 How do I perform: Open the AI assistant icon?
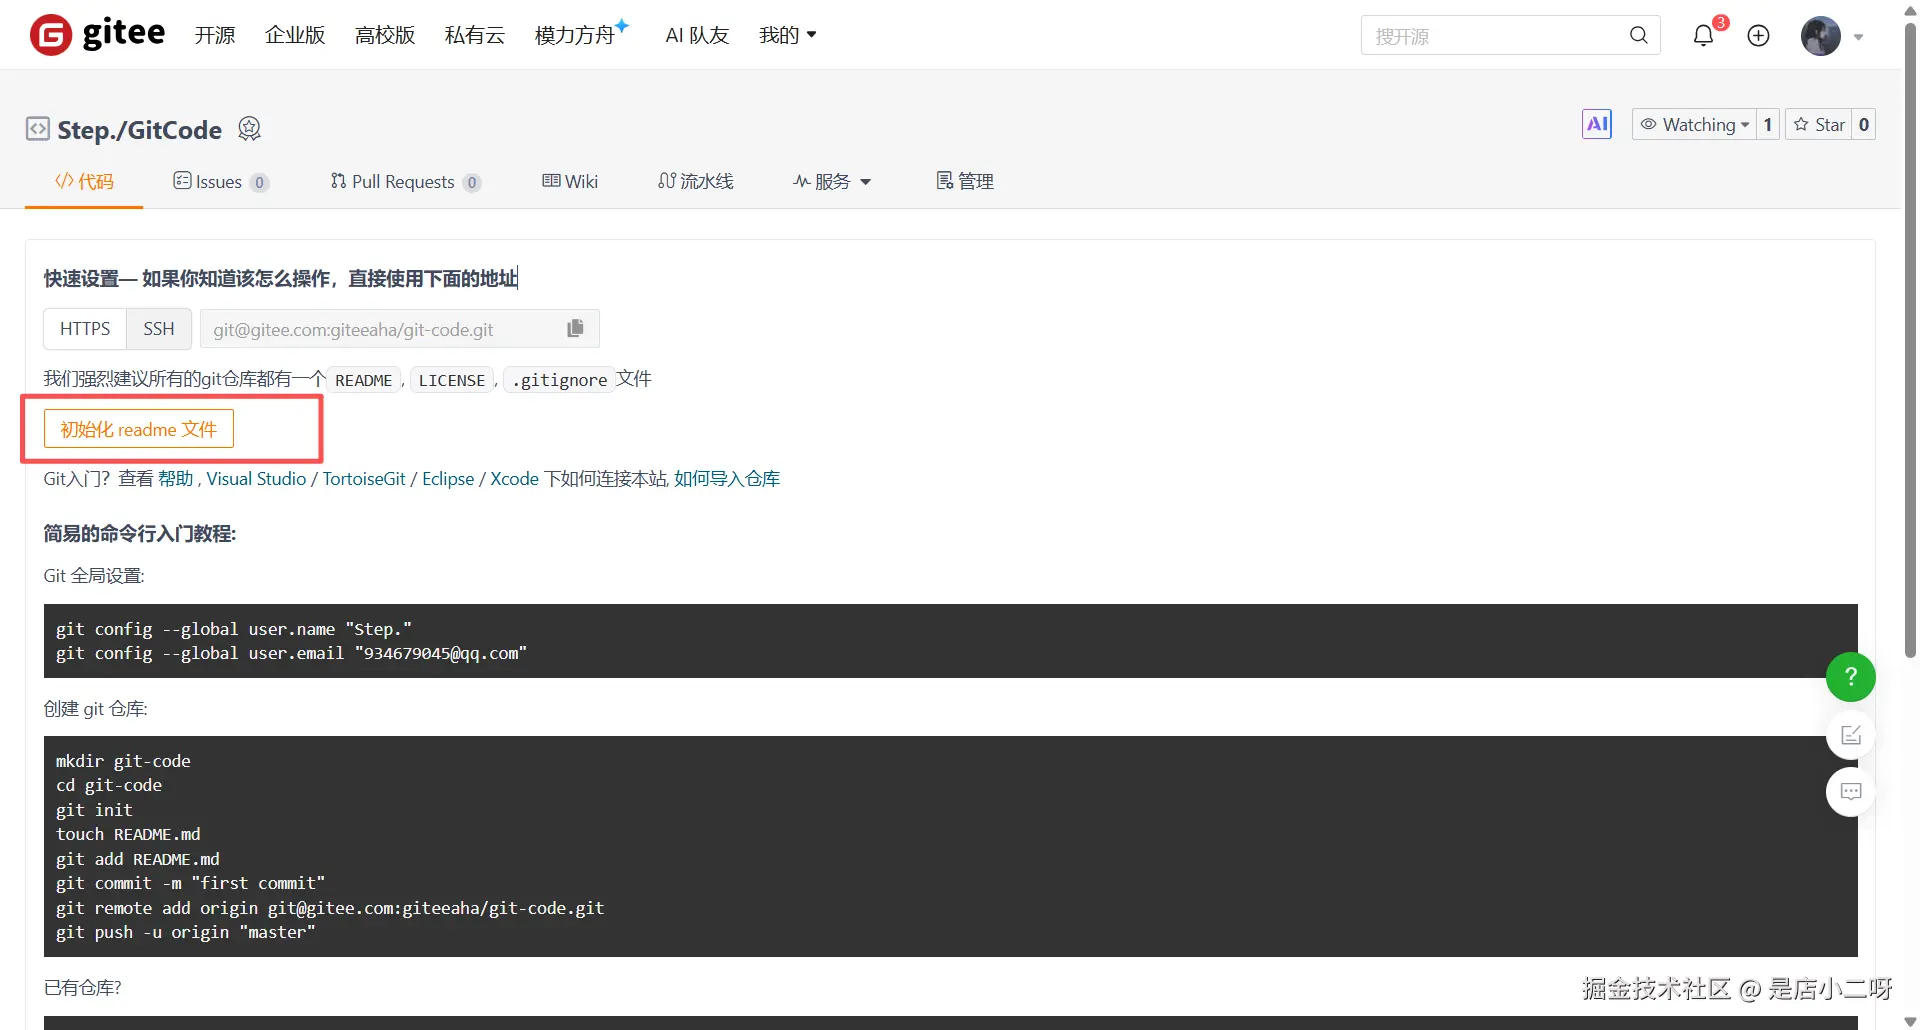(x=1597, y=124)
